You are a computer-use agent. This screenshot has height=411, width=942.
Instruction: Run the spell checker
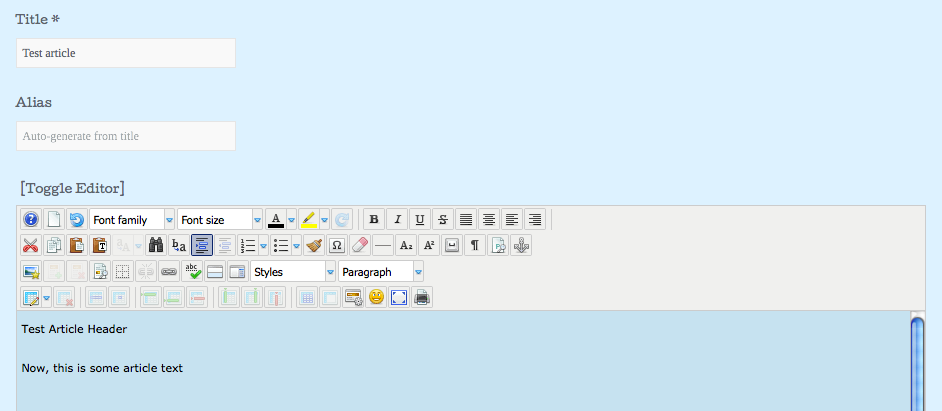click(x=193, y=271)
